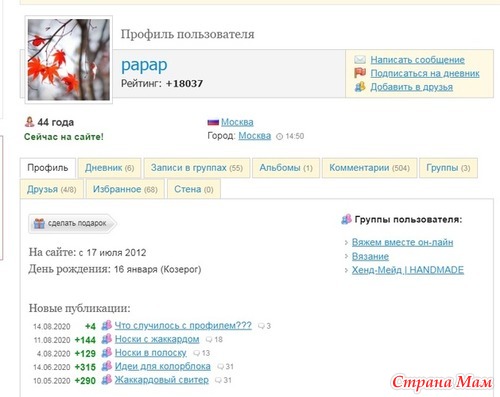500x397 pixels.
Task: Click the maple leaves profile avatar
Action: [x=69, y=60]
